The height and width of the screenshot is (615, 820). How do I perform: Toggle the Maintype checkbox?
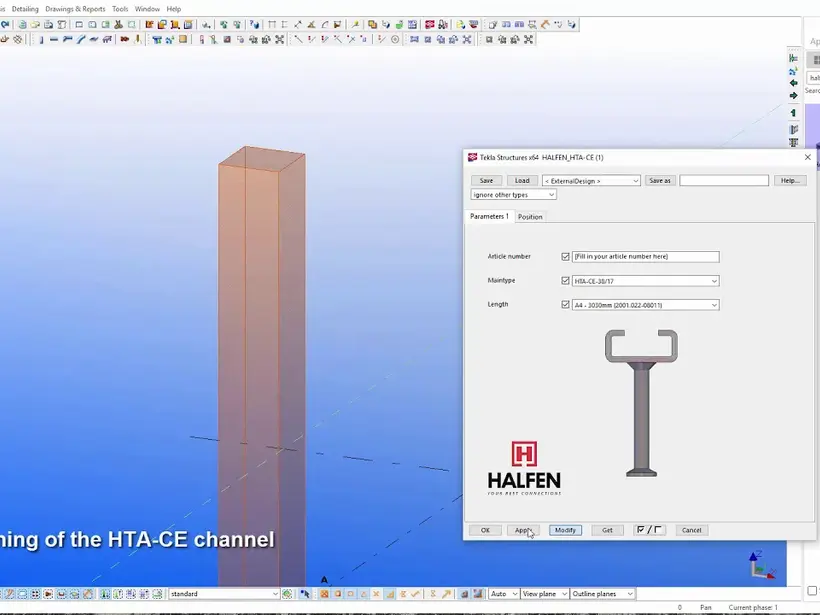point(565,280)
